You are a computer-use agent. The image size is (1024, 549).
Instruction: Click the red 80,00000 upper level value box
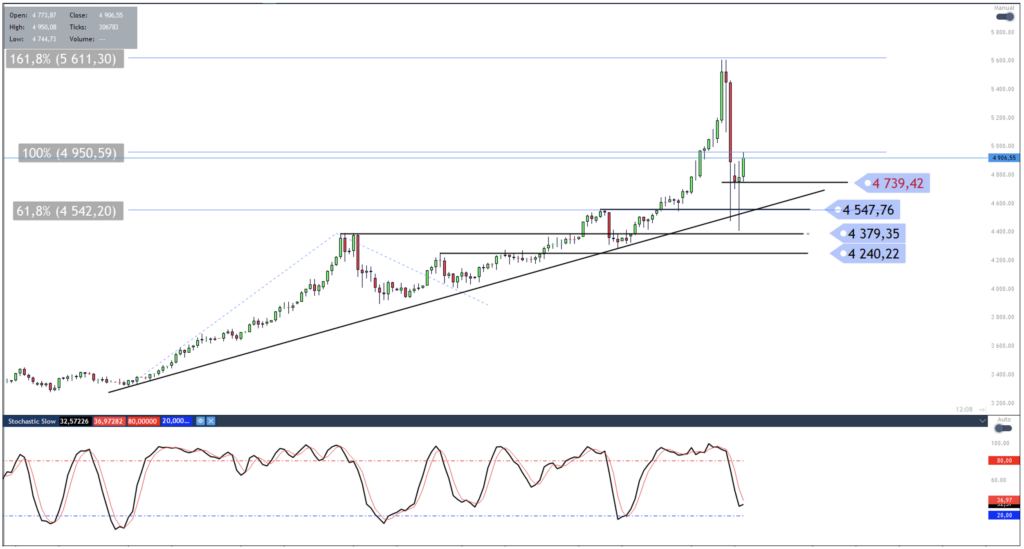(143, 423)
